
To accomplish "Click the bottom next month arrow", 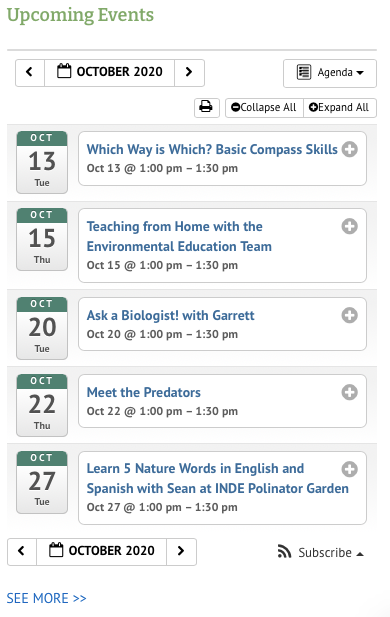I will coord(181,551).
